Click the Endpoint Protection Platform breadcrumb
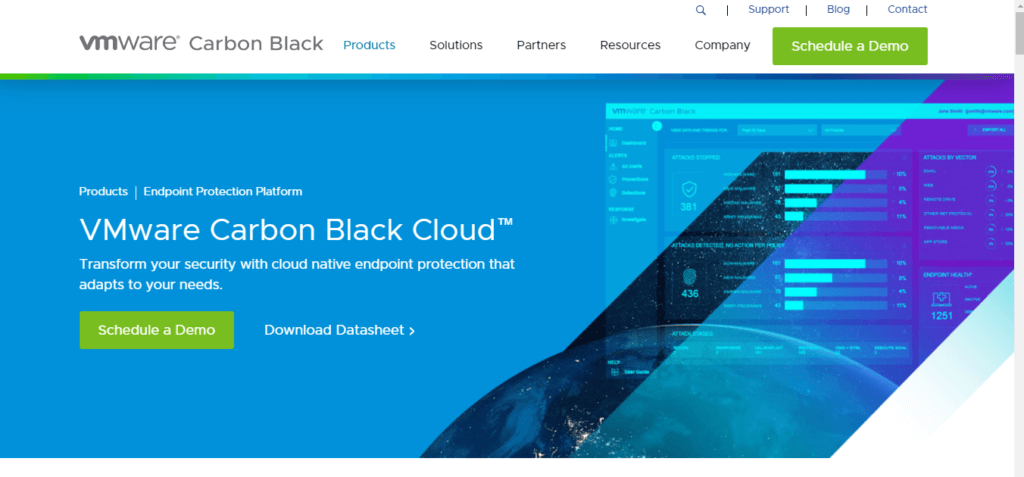 coord(223,191)
